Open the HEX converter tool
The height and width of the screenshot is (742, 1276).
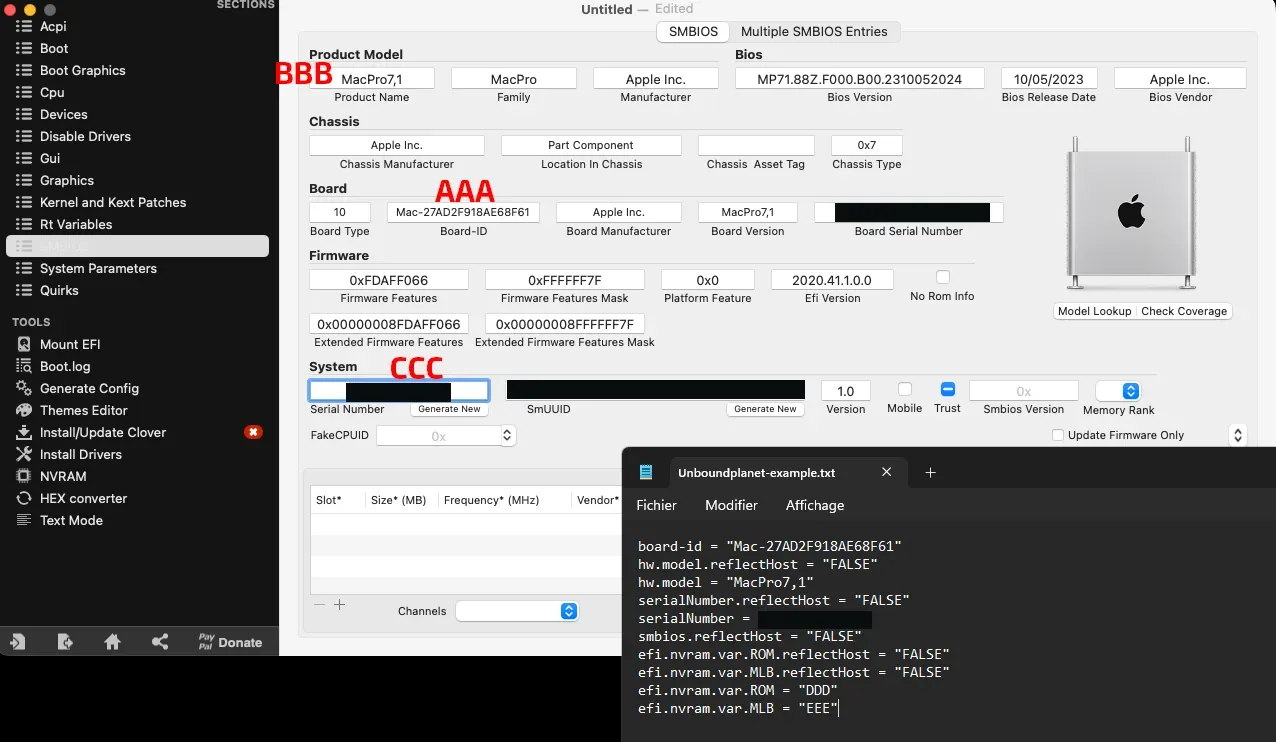83,498
